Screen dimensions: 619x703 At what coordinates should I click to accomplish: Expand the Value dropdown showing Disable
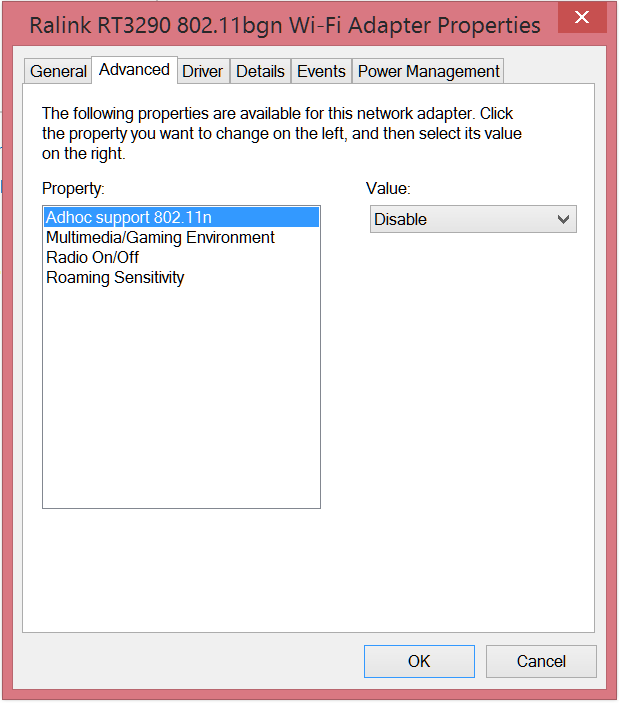tap(473, 219)
